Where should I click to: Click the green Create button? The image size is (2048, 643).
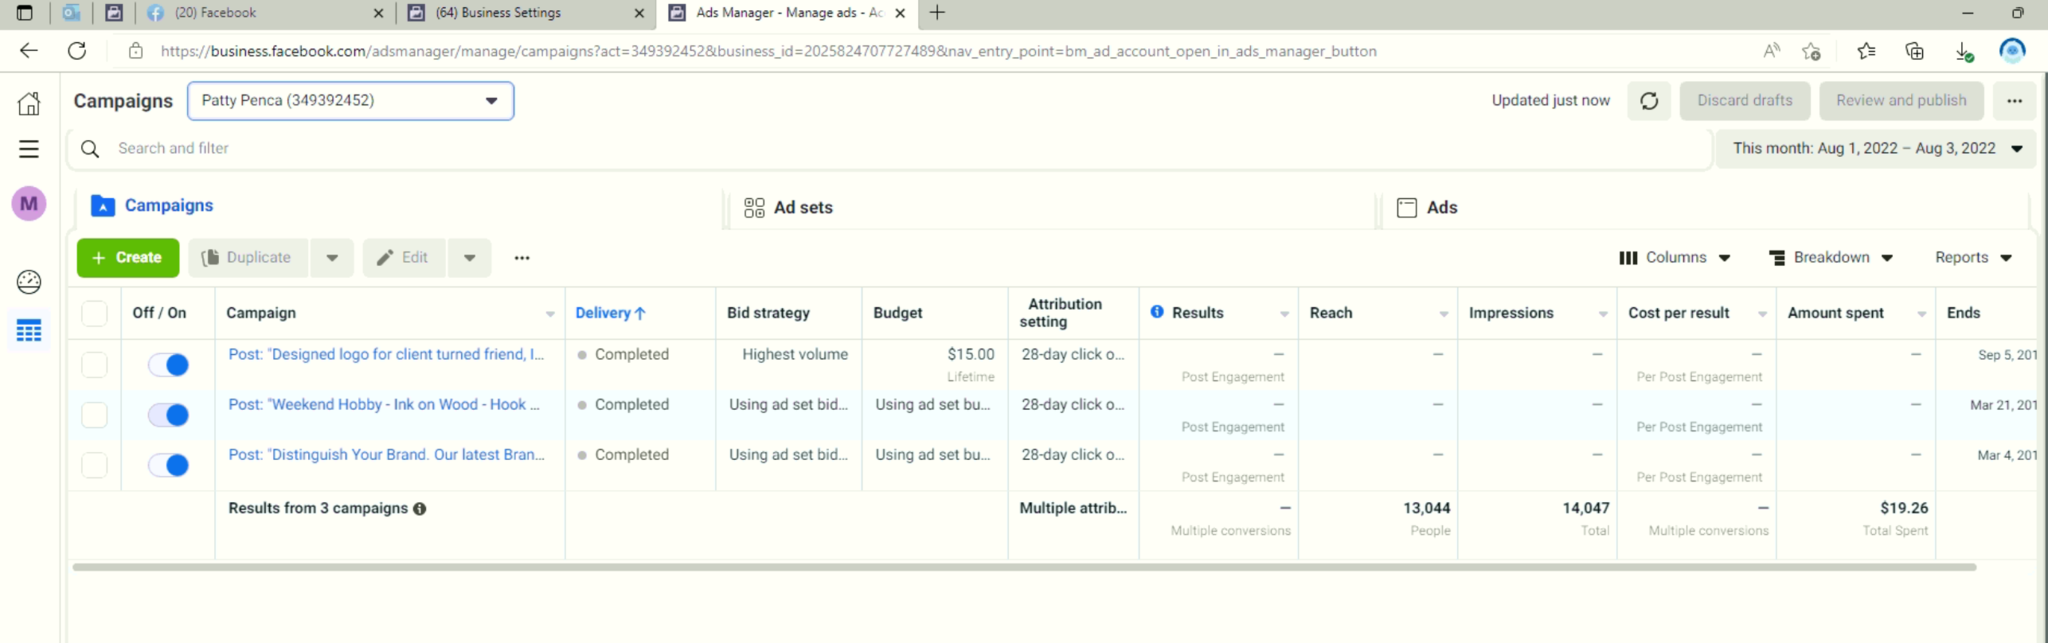pos(128,258)
